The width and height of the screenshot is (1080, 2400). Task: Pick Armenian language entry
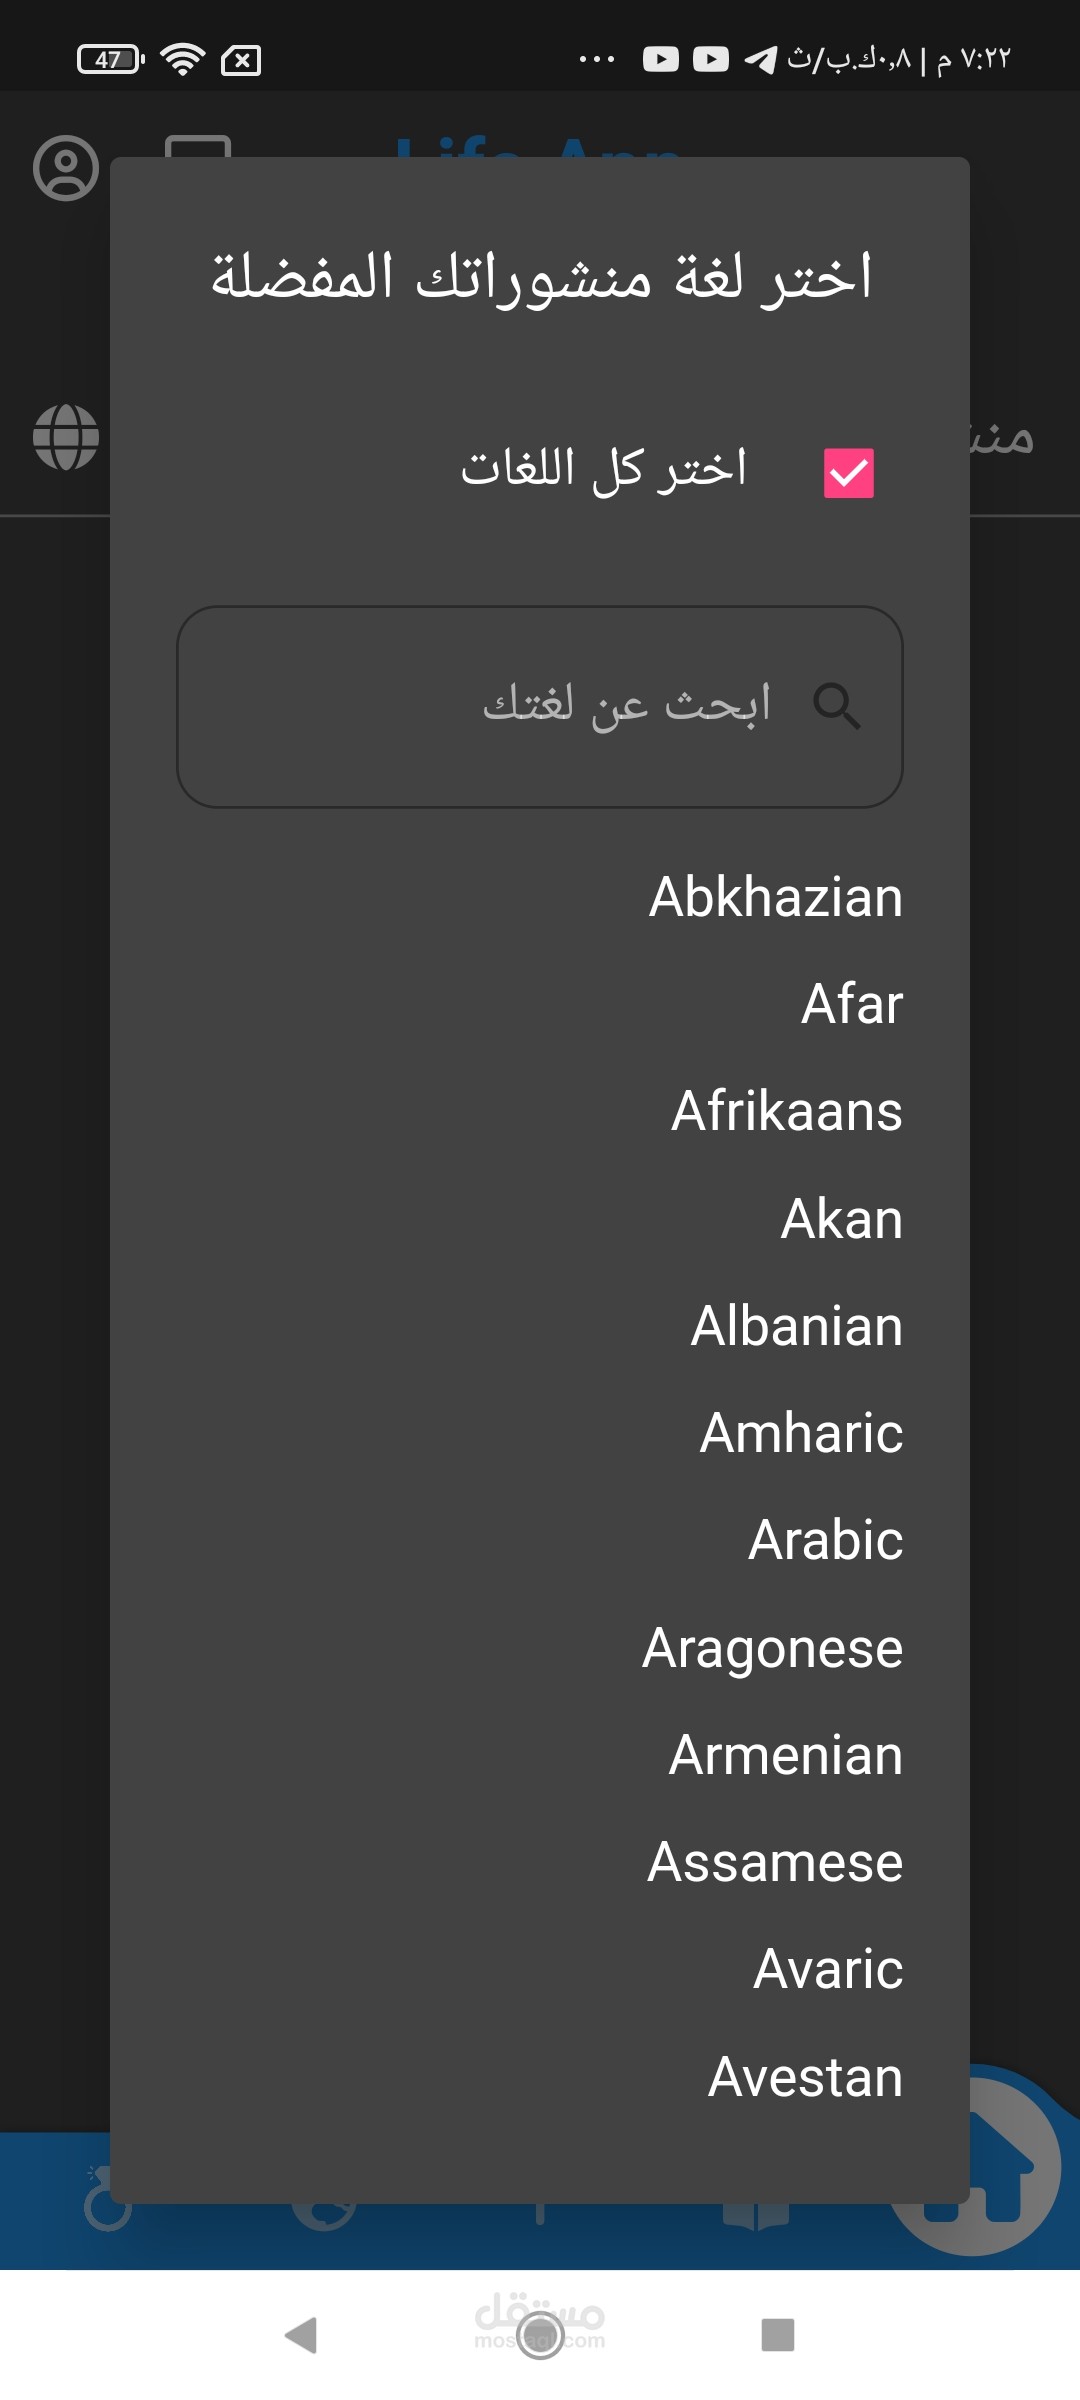tap(786, 1755)
